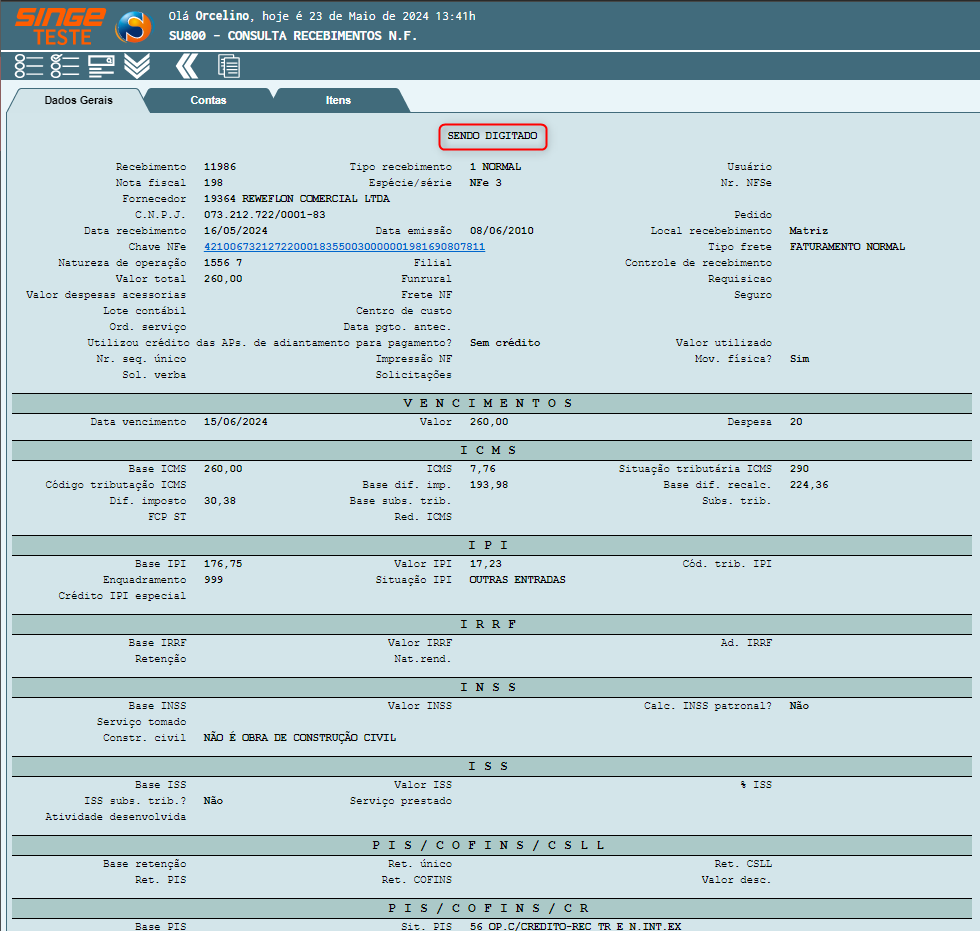Click the ICMS section header bar

coord(490,450)
